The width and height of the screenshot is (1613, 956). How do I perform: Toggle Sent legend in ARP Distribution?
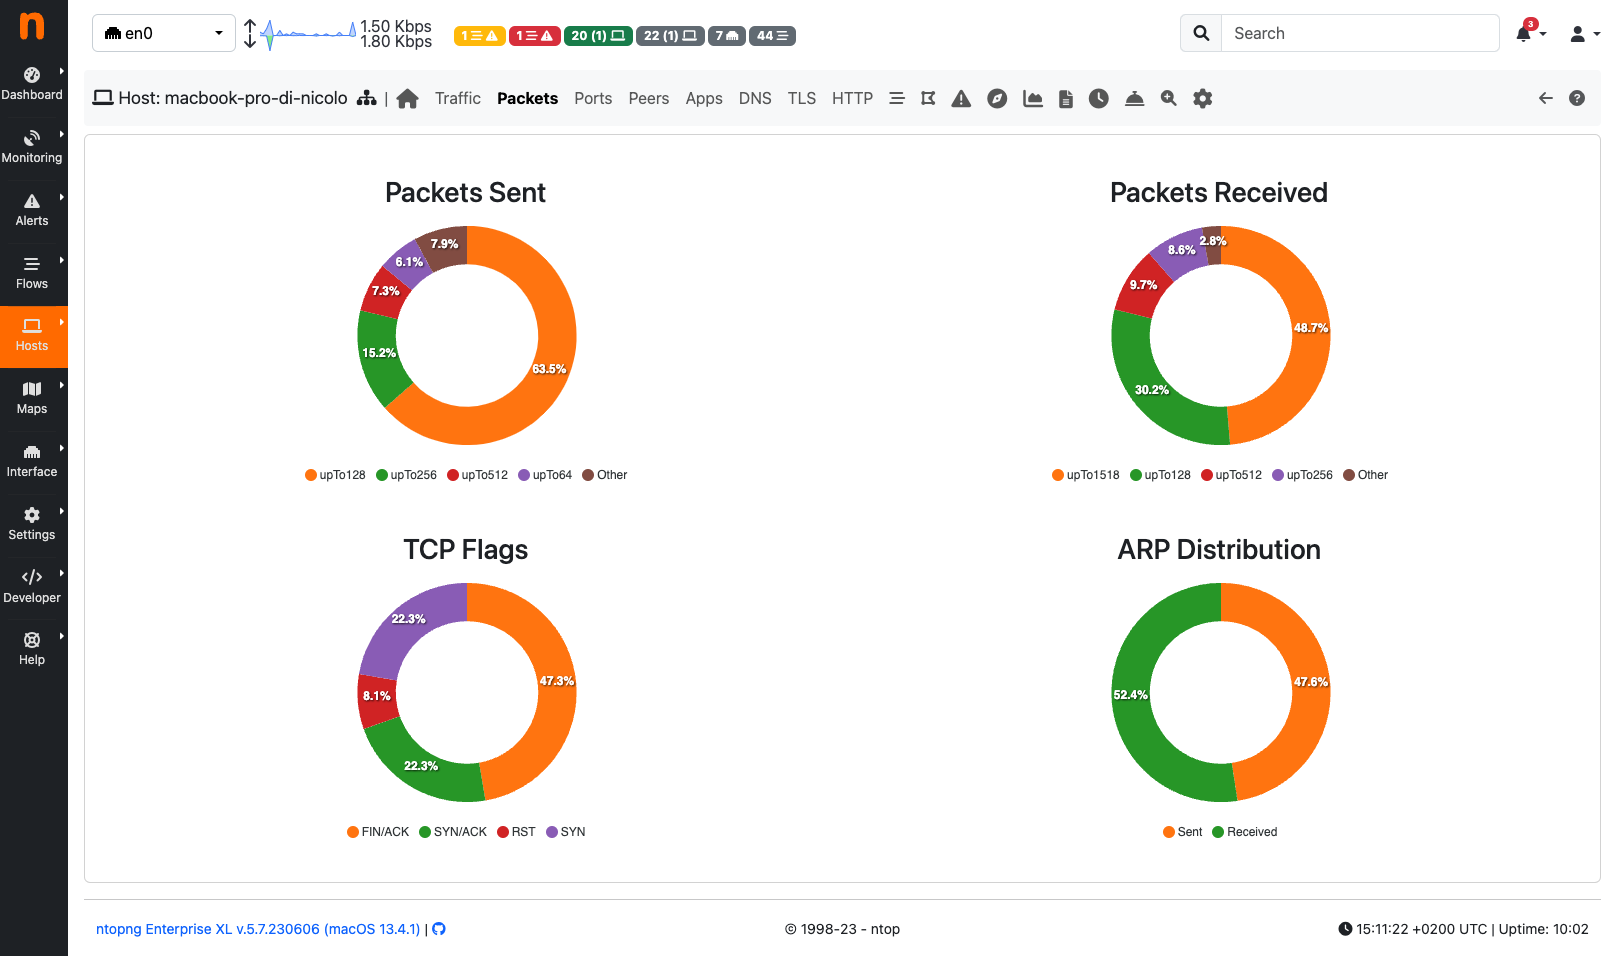[x=1183, y=832]
